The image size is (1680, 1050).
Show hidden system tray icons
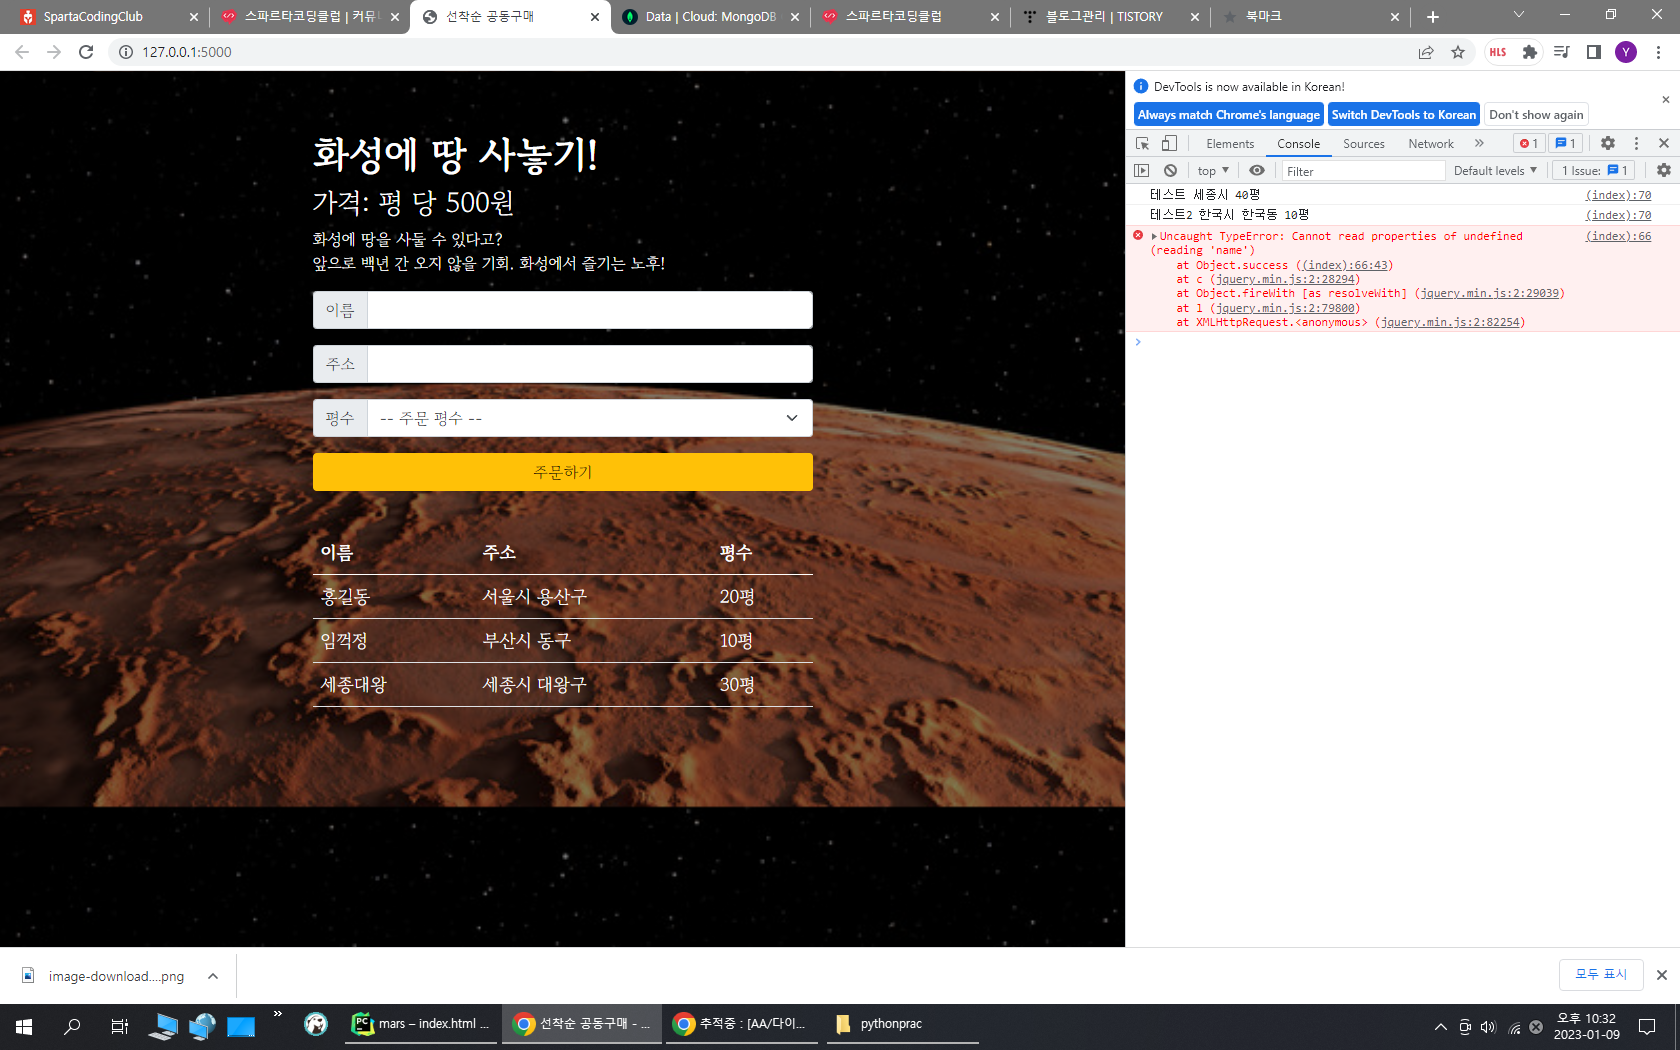pyautogui.click(x=1440, y=1026)
